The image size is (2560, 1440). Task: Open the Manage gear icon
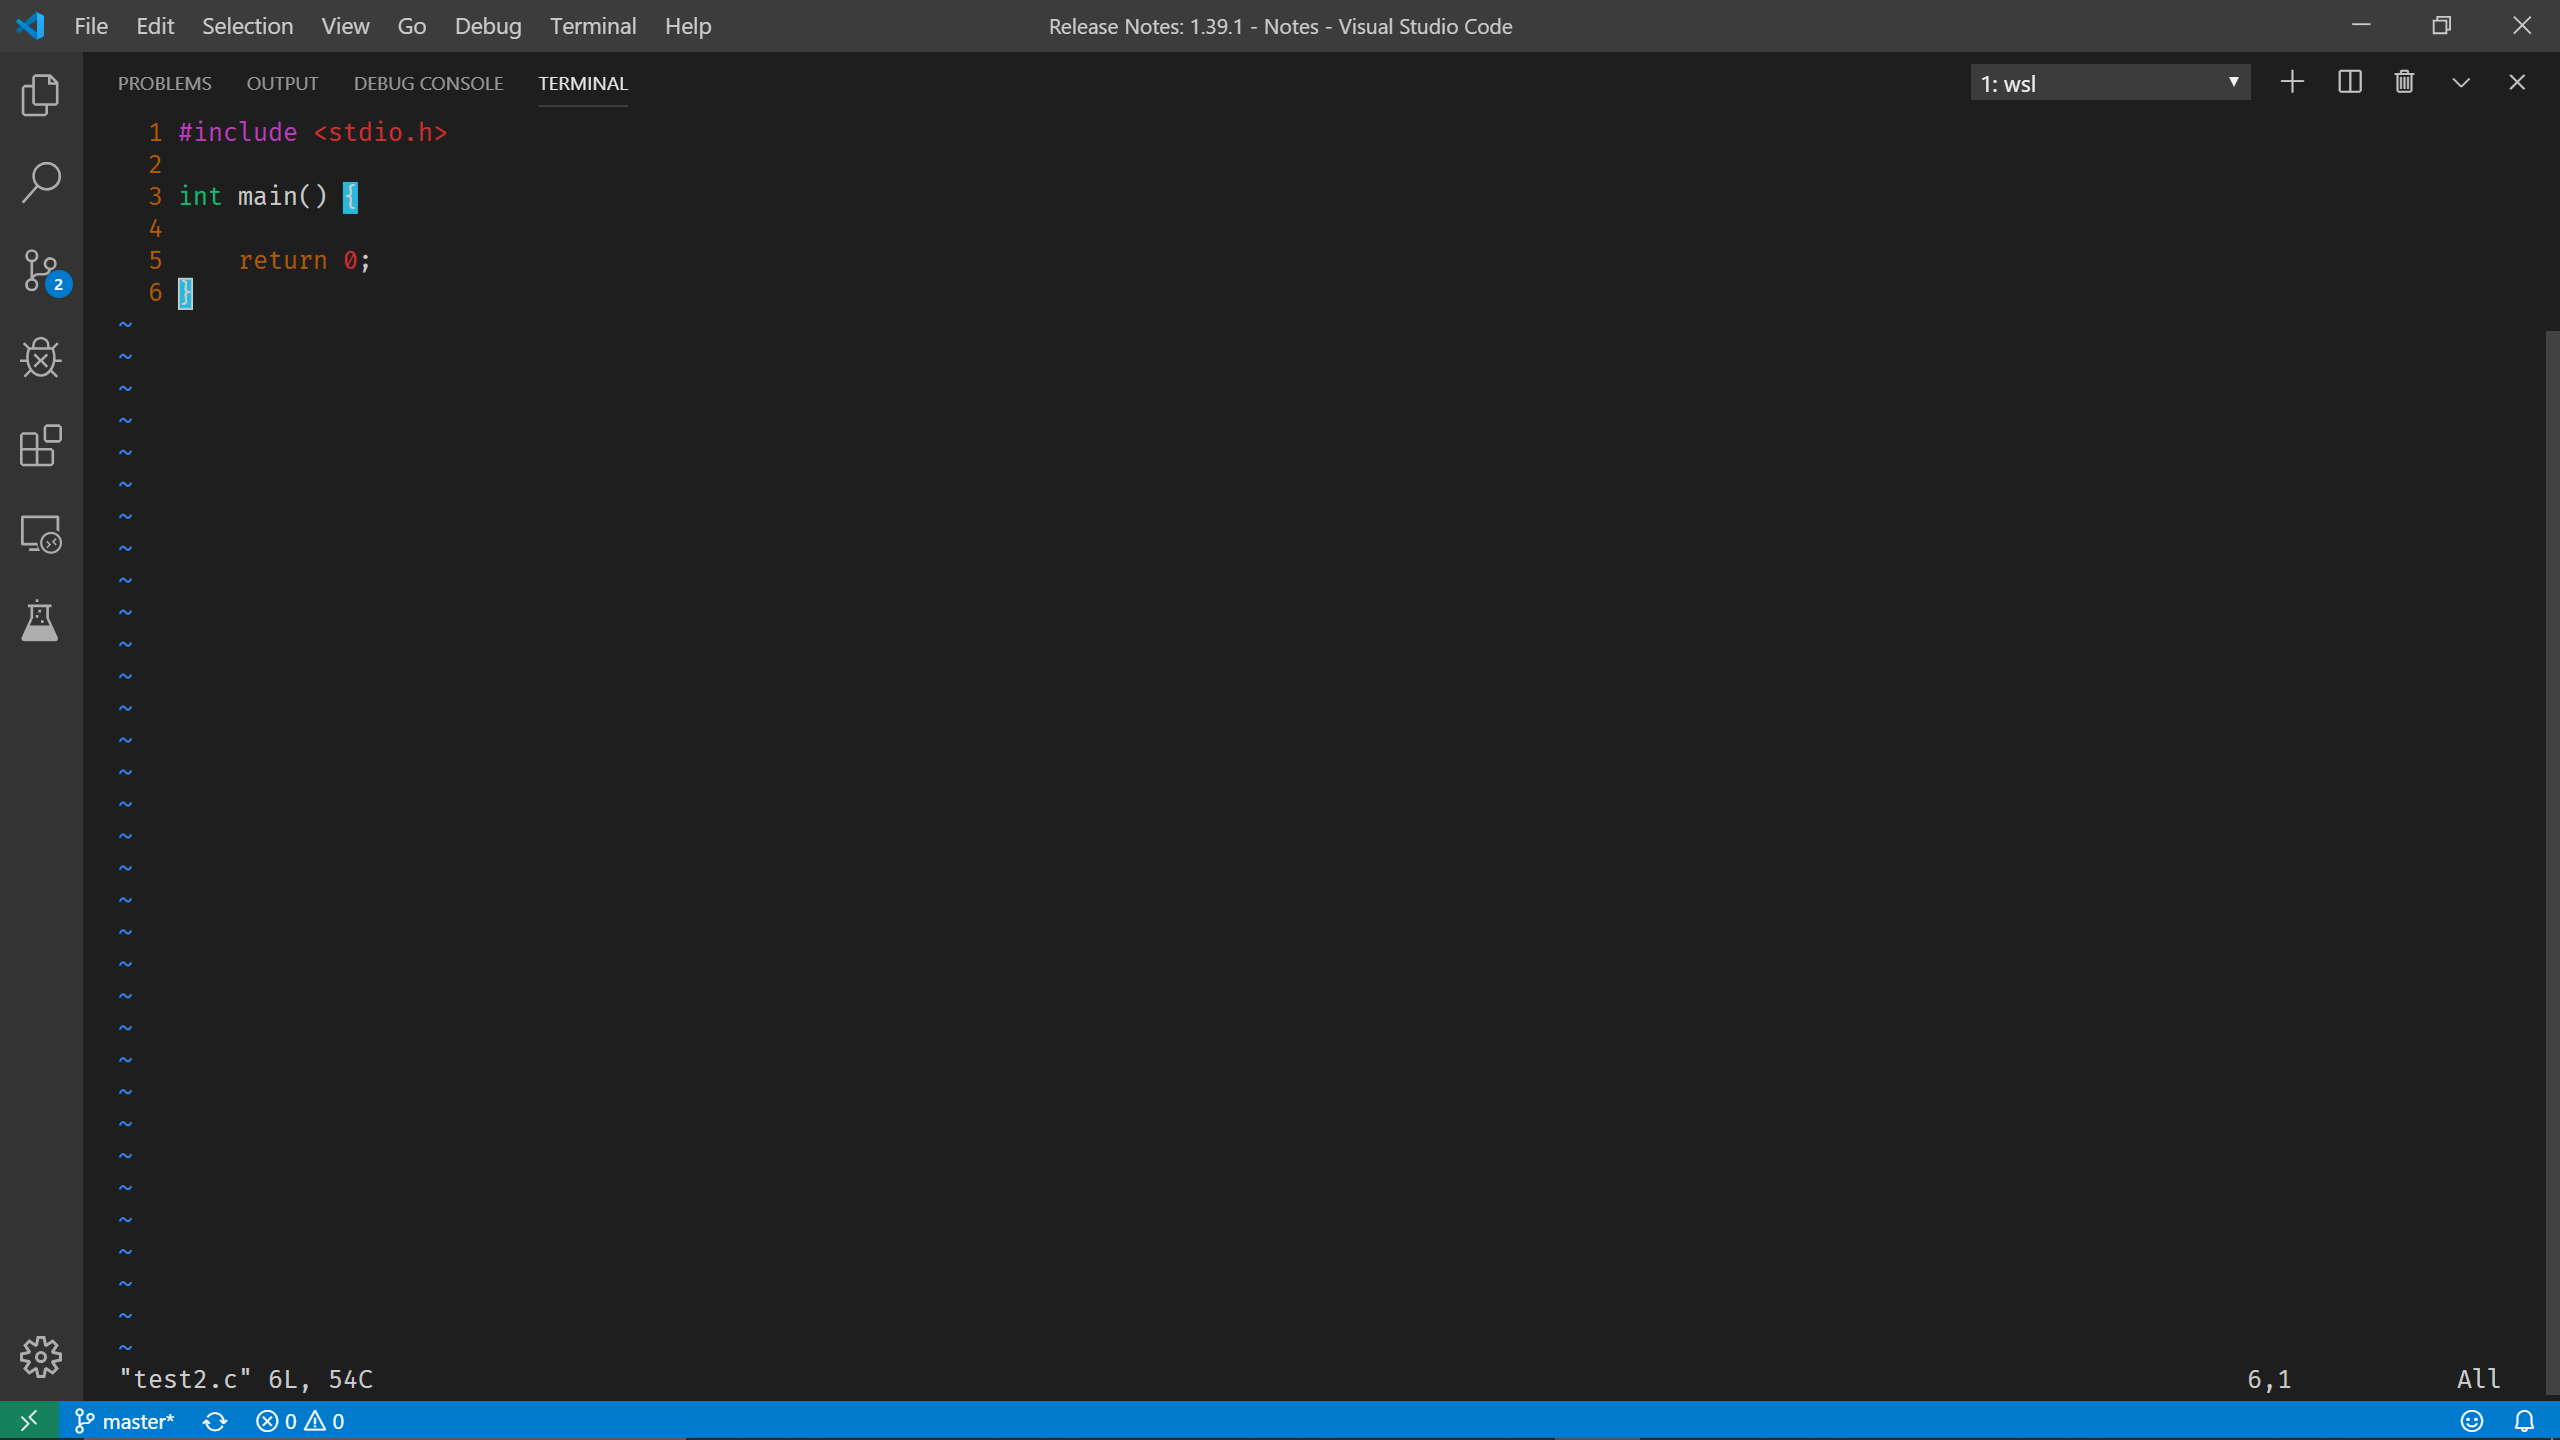click(x=40, y=1357)
